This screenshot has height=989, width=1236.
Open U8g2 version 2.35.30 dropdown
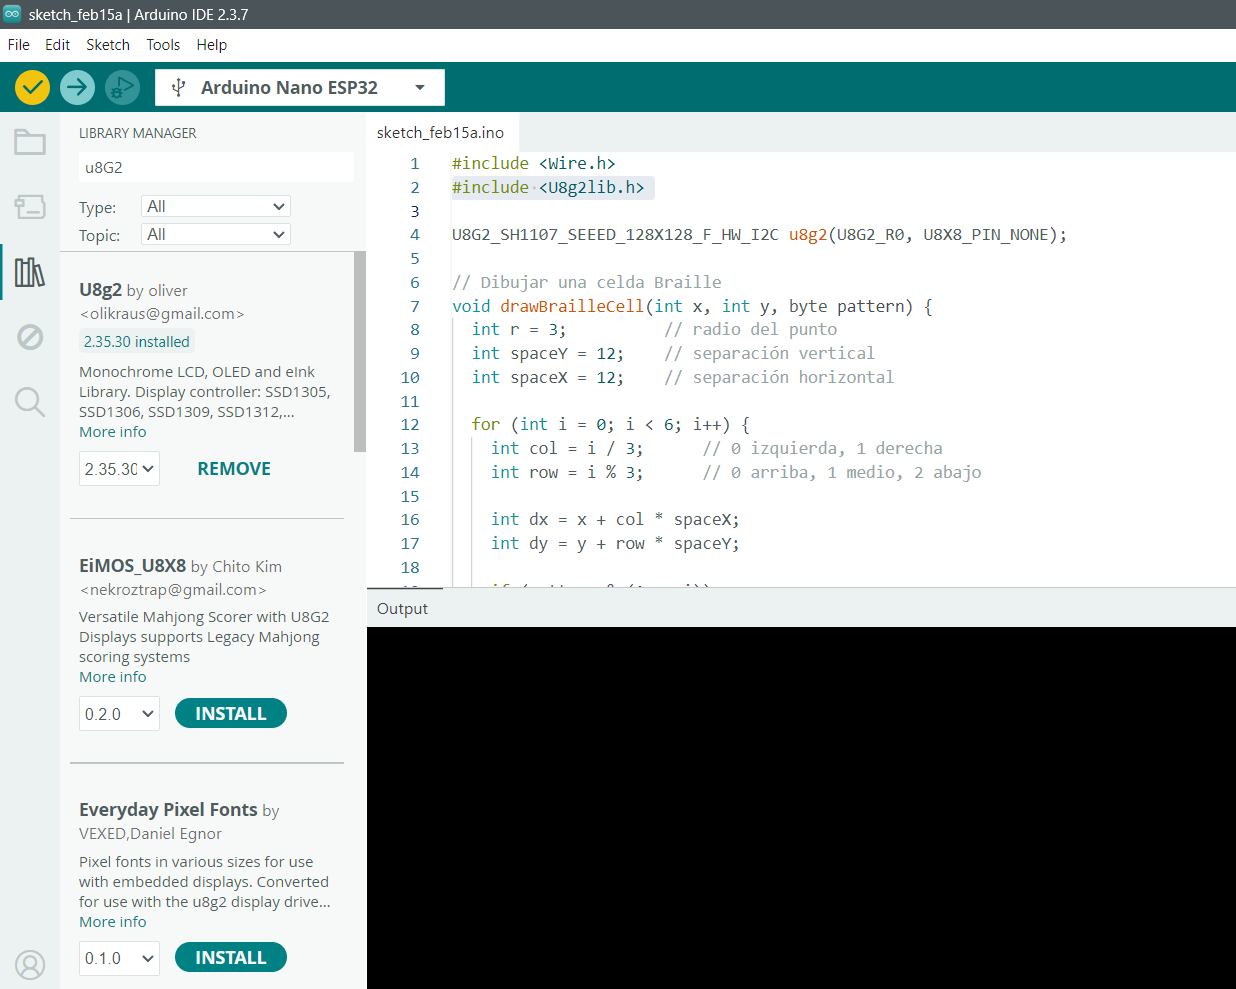tap(119, 469)
